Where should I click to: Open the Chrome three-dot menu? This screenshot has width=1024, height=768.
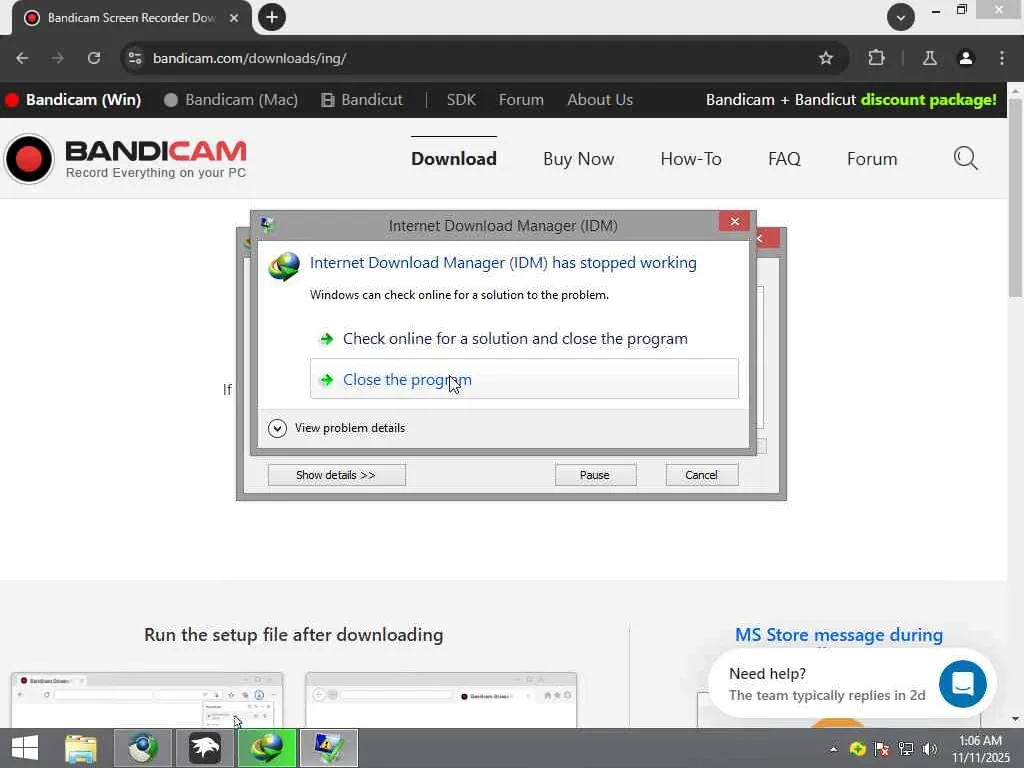pos(1002,58)
